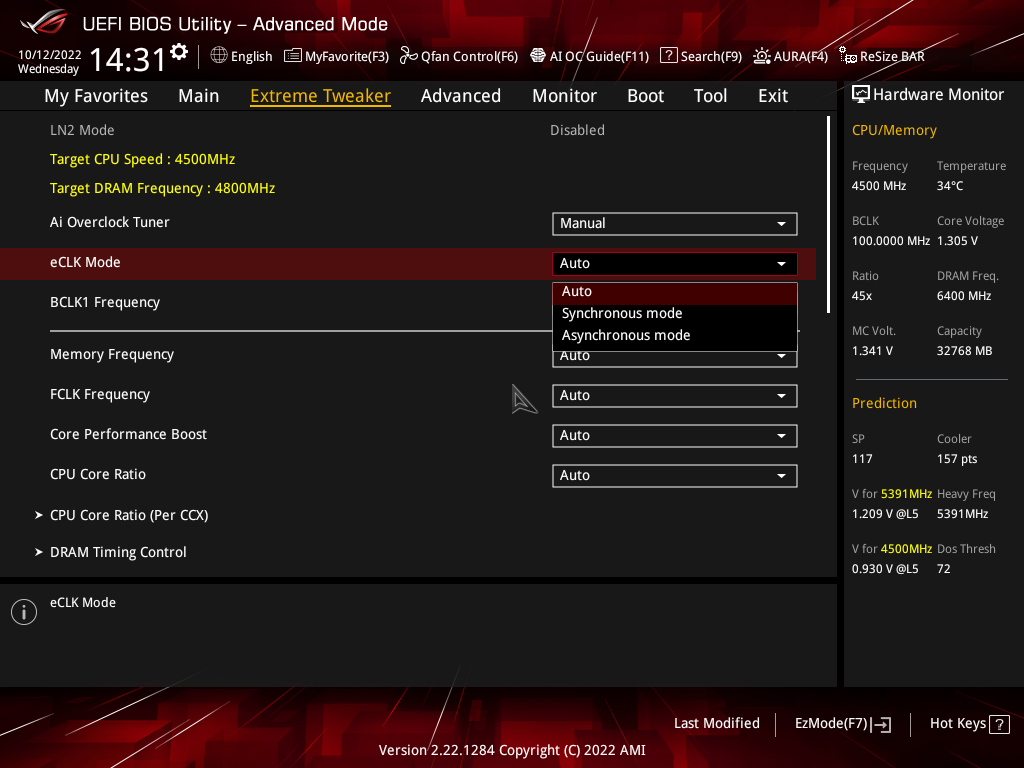1024x768 pixels.
Task: Click the 10/12/2022 Wednesday date
Action: tap(49, 62)
